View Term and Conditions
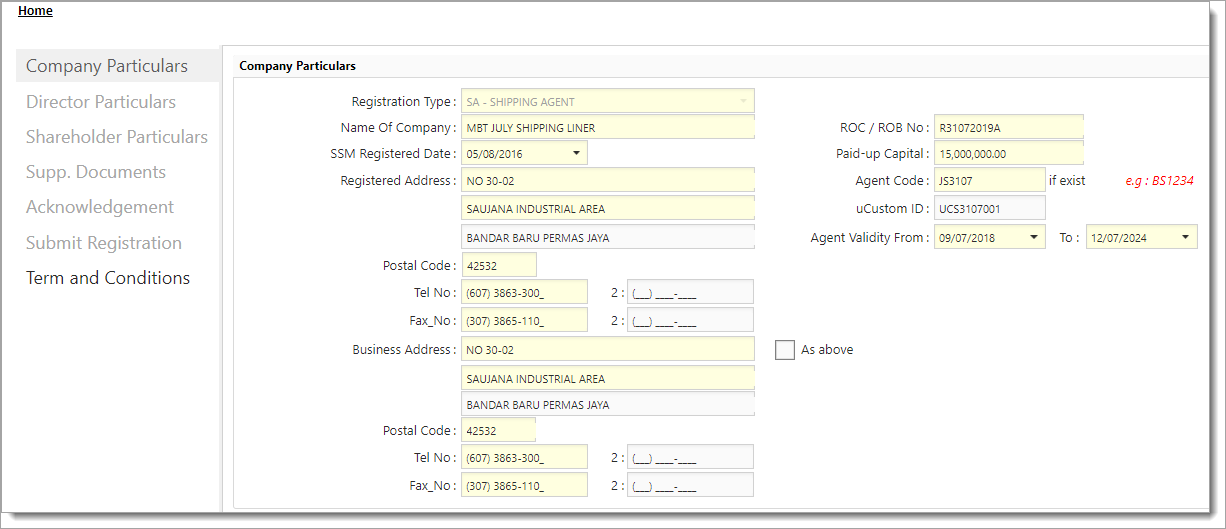This screenshot has width=1226, height=529. (108, 278)
